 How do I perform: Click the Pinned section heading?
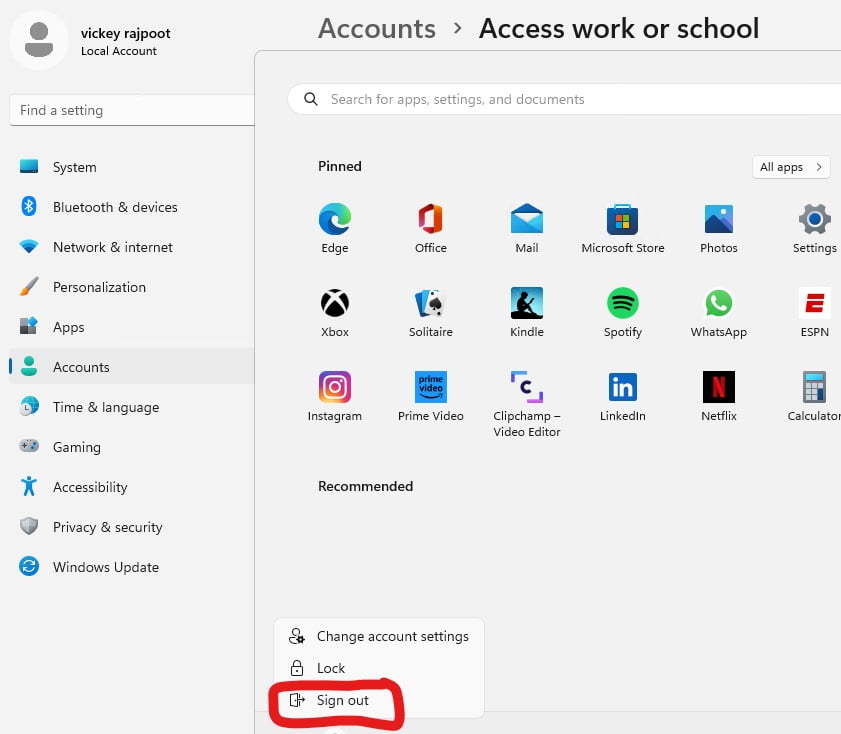340,166
